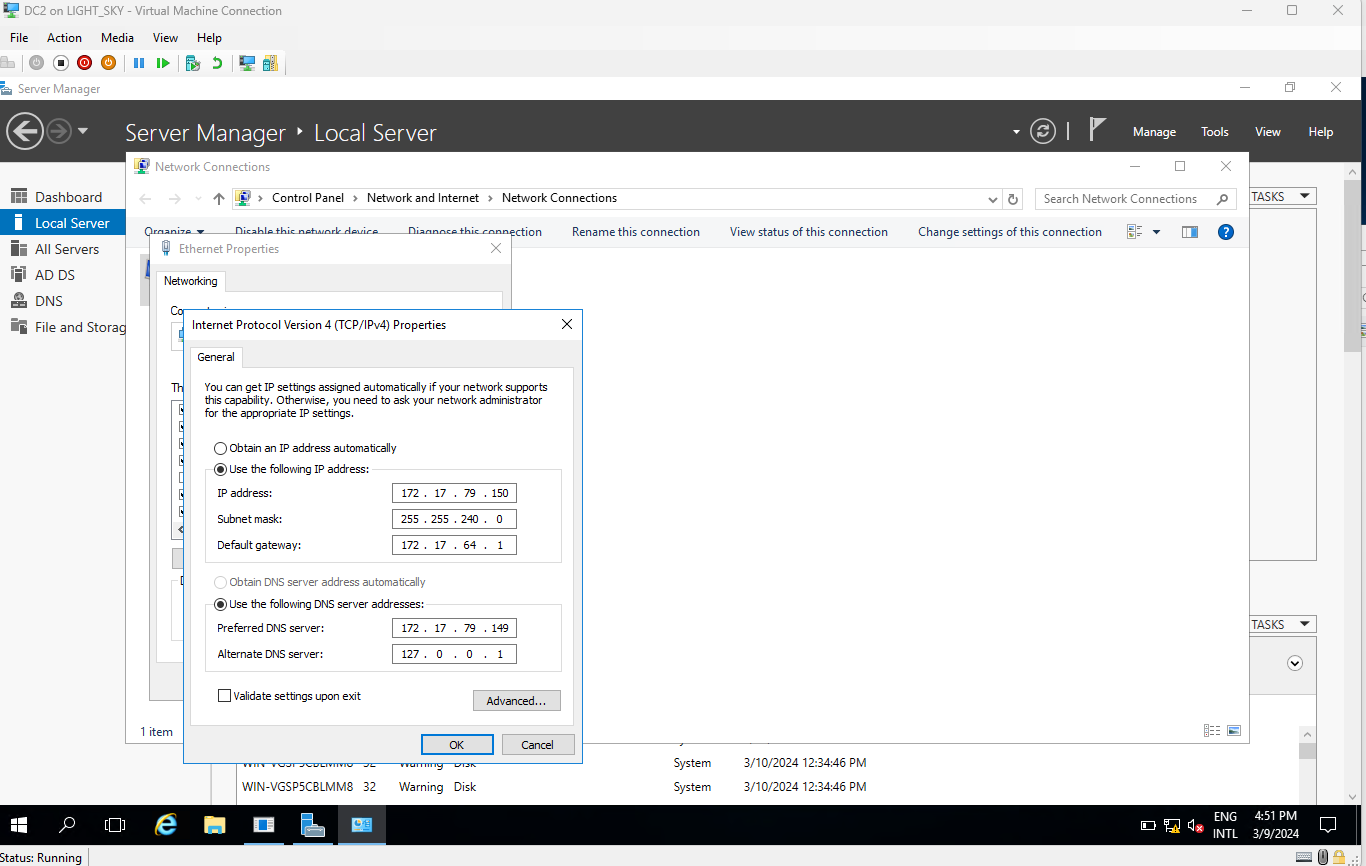
Task: Click the Enhanced Session monitor icon
Action: coord(247,63)
